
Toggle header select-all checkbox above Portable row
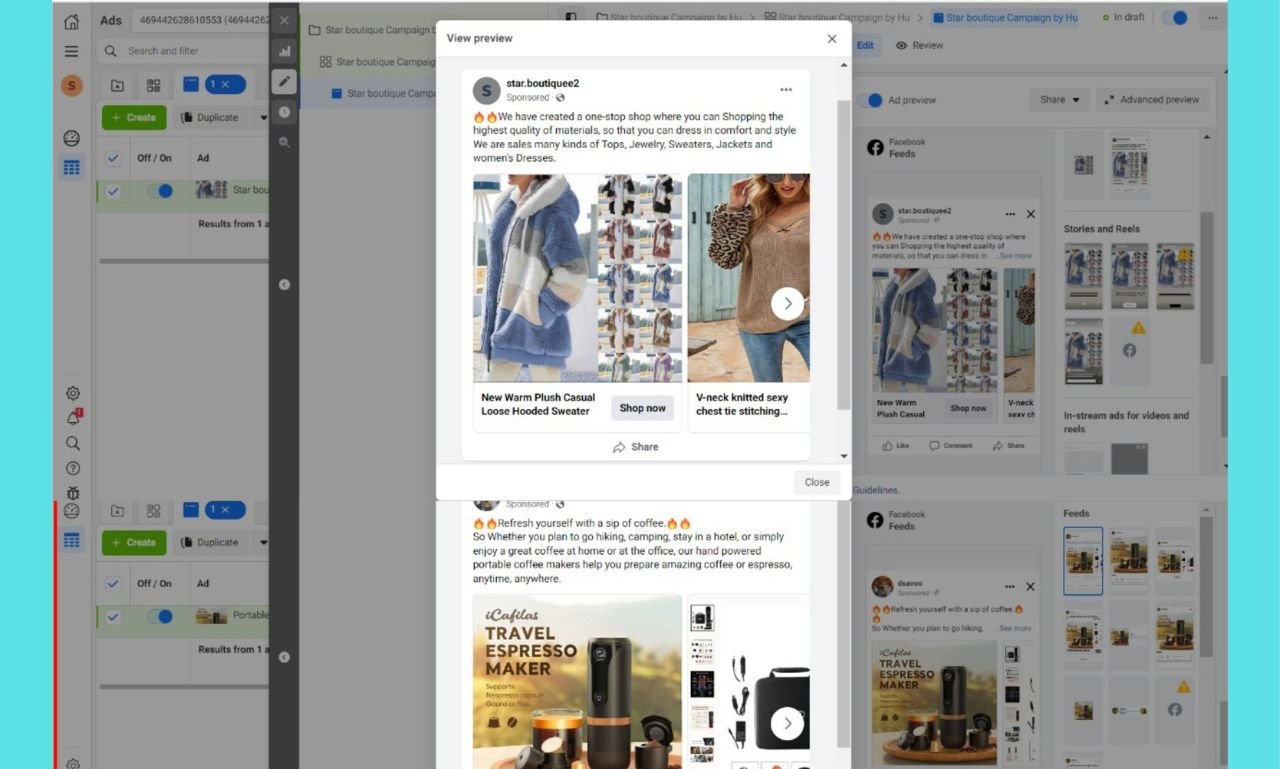click(113, 583)
